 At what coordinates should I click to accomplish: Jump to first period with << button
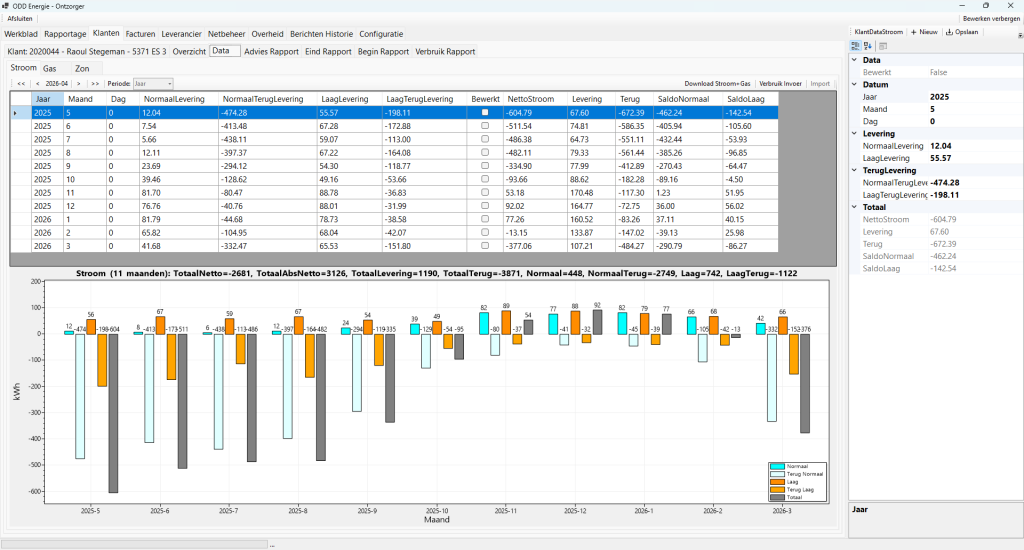[22, 84]
